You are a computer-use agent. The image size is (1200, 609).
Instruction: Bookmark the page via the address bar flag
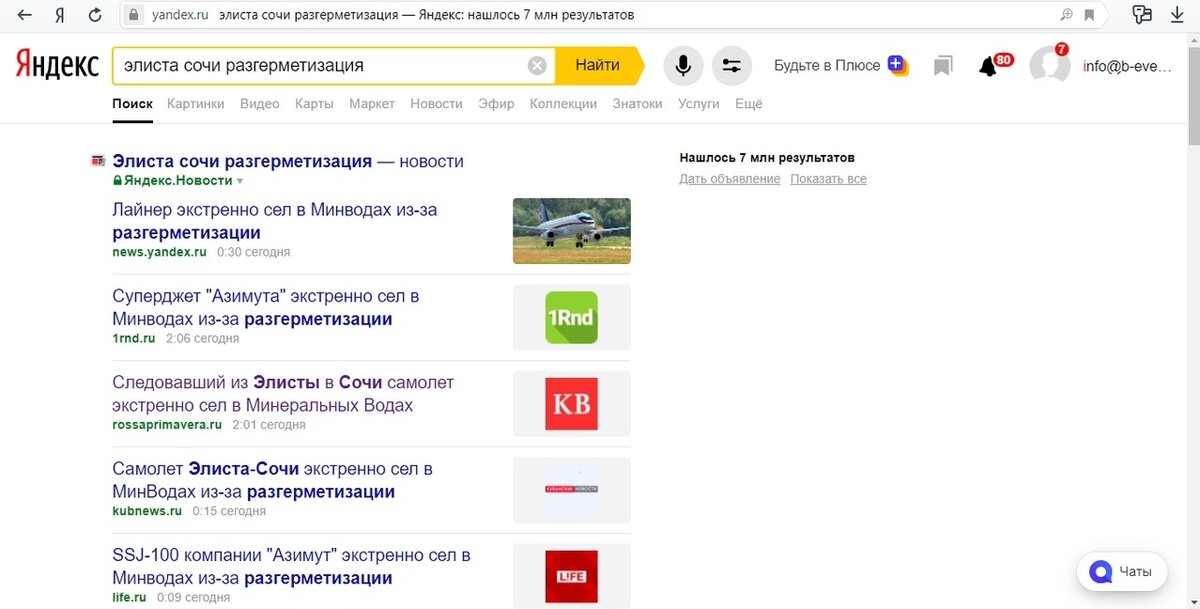pyautogui.click(x=1089, y=15)
